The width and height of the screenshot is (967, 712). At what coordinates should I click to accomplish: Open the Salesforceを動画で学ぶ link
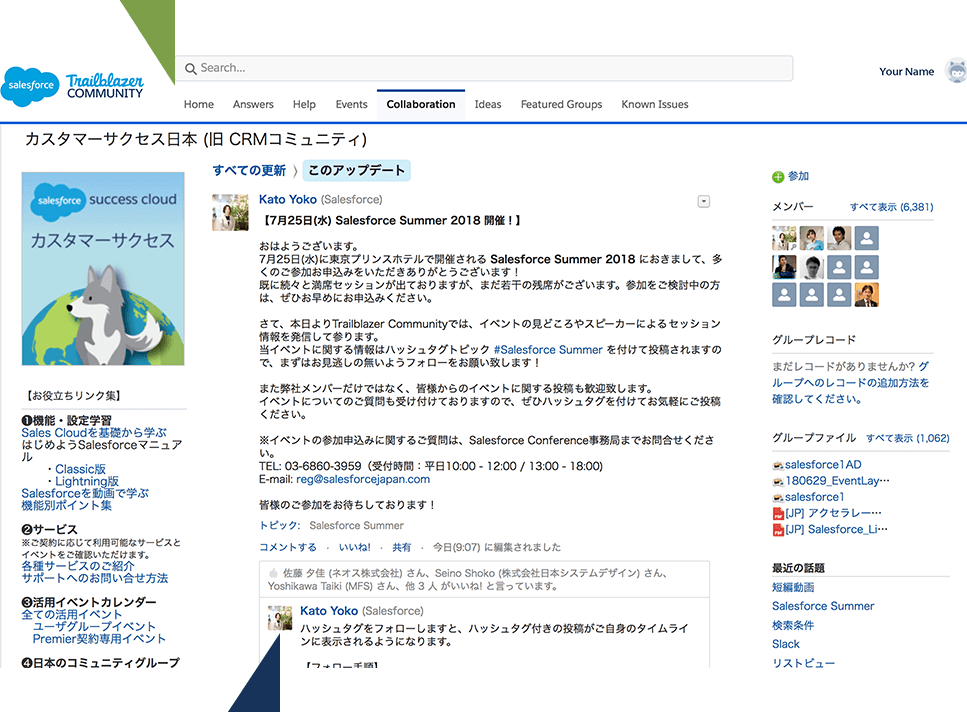point(85,493)
